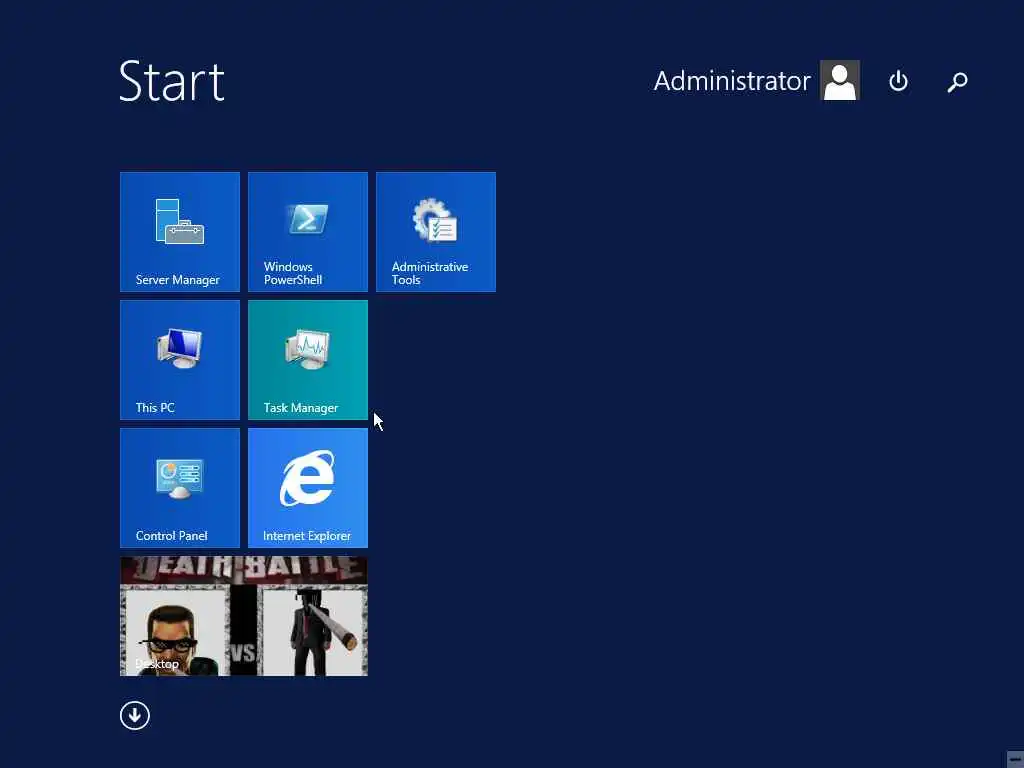Click the Administrator account picture
1024x768 pixels.
pyautogui.click(x=840, y=80)
